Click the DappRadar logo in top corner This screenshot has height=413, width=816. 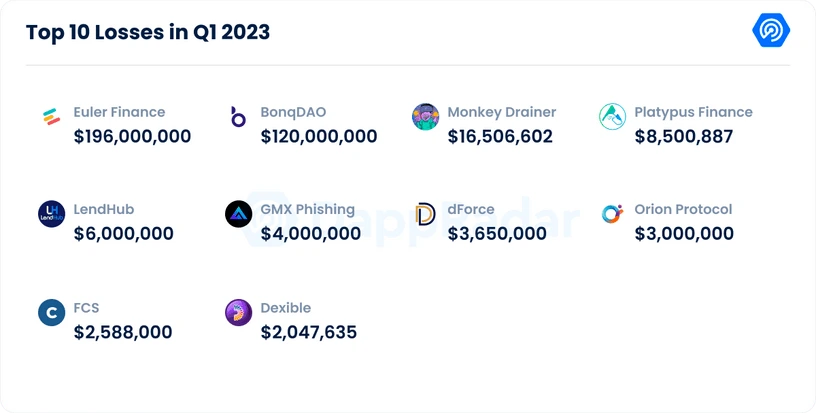(x=771, y=30)
